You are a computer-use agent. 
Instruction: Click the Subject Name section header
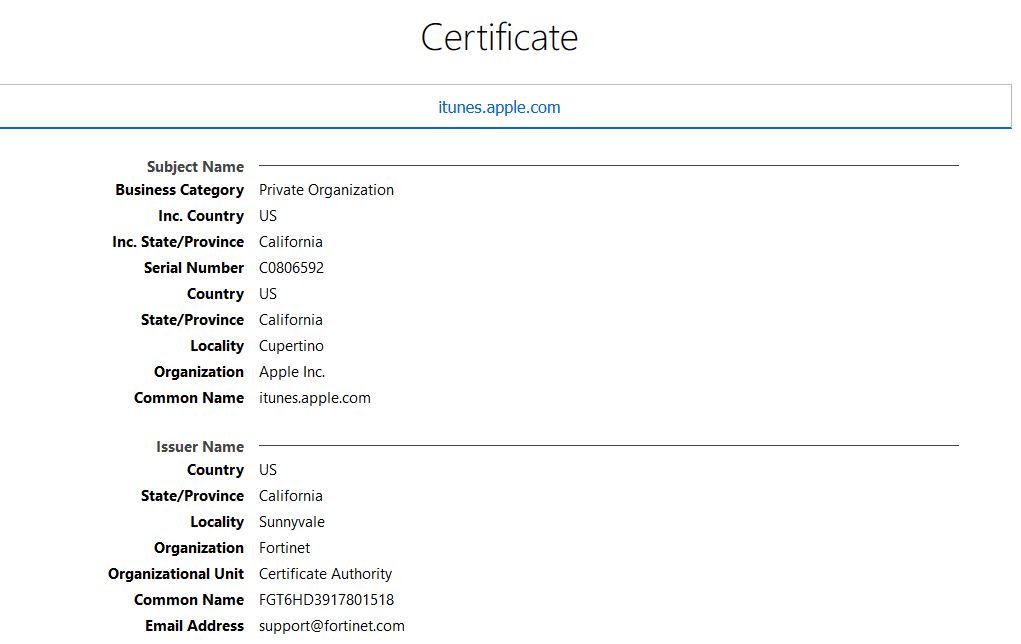tap(195, 167)
